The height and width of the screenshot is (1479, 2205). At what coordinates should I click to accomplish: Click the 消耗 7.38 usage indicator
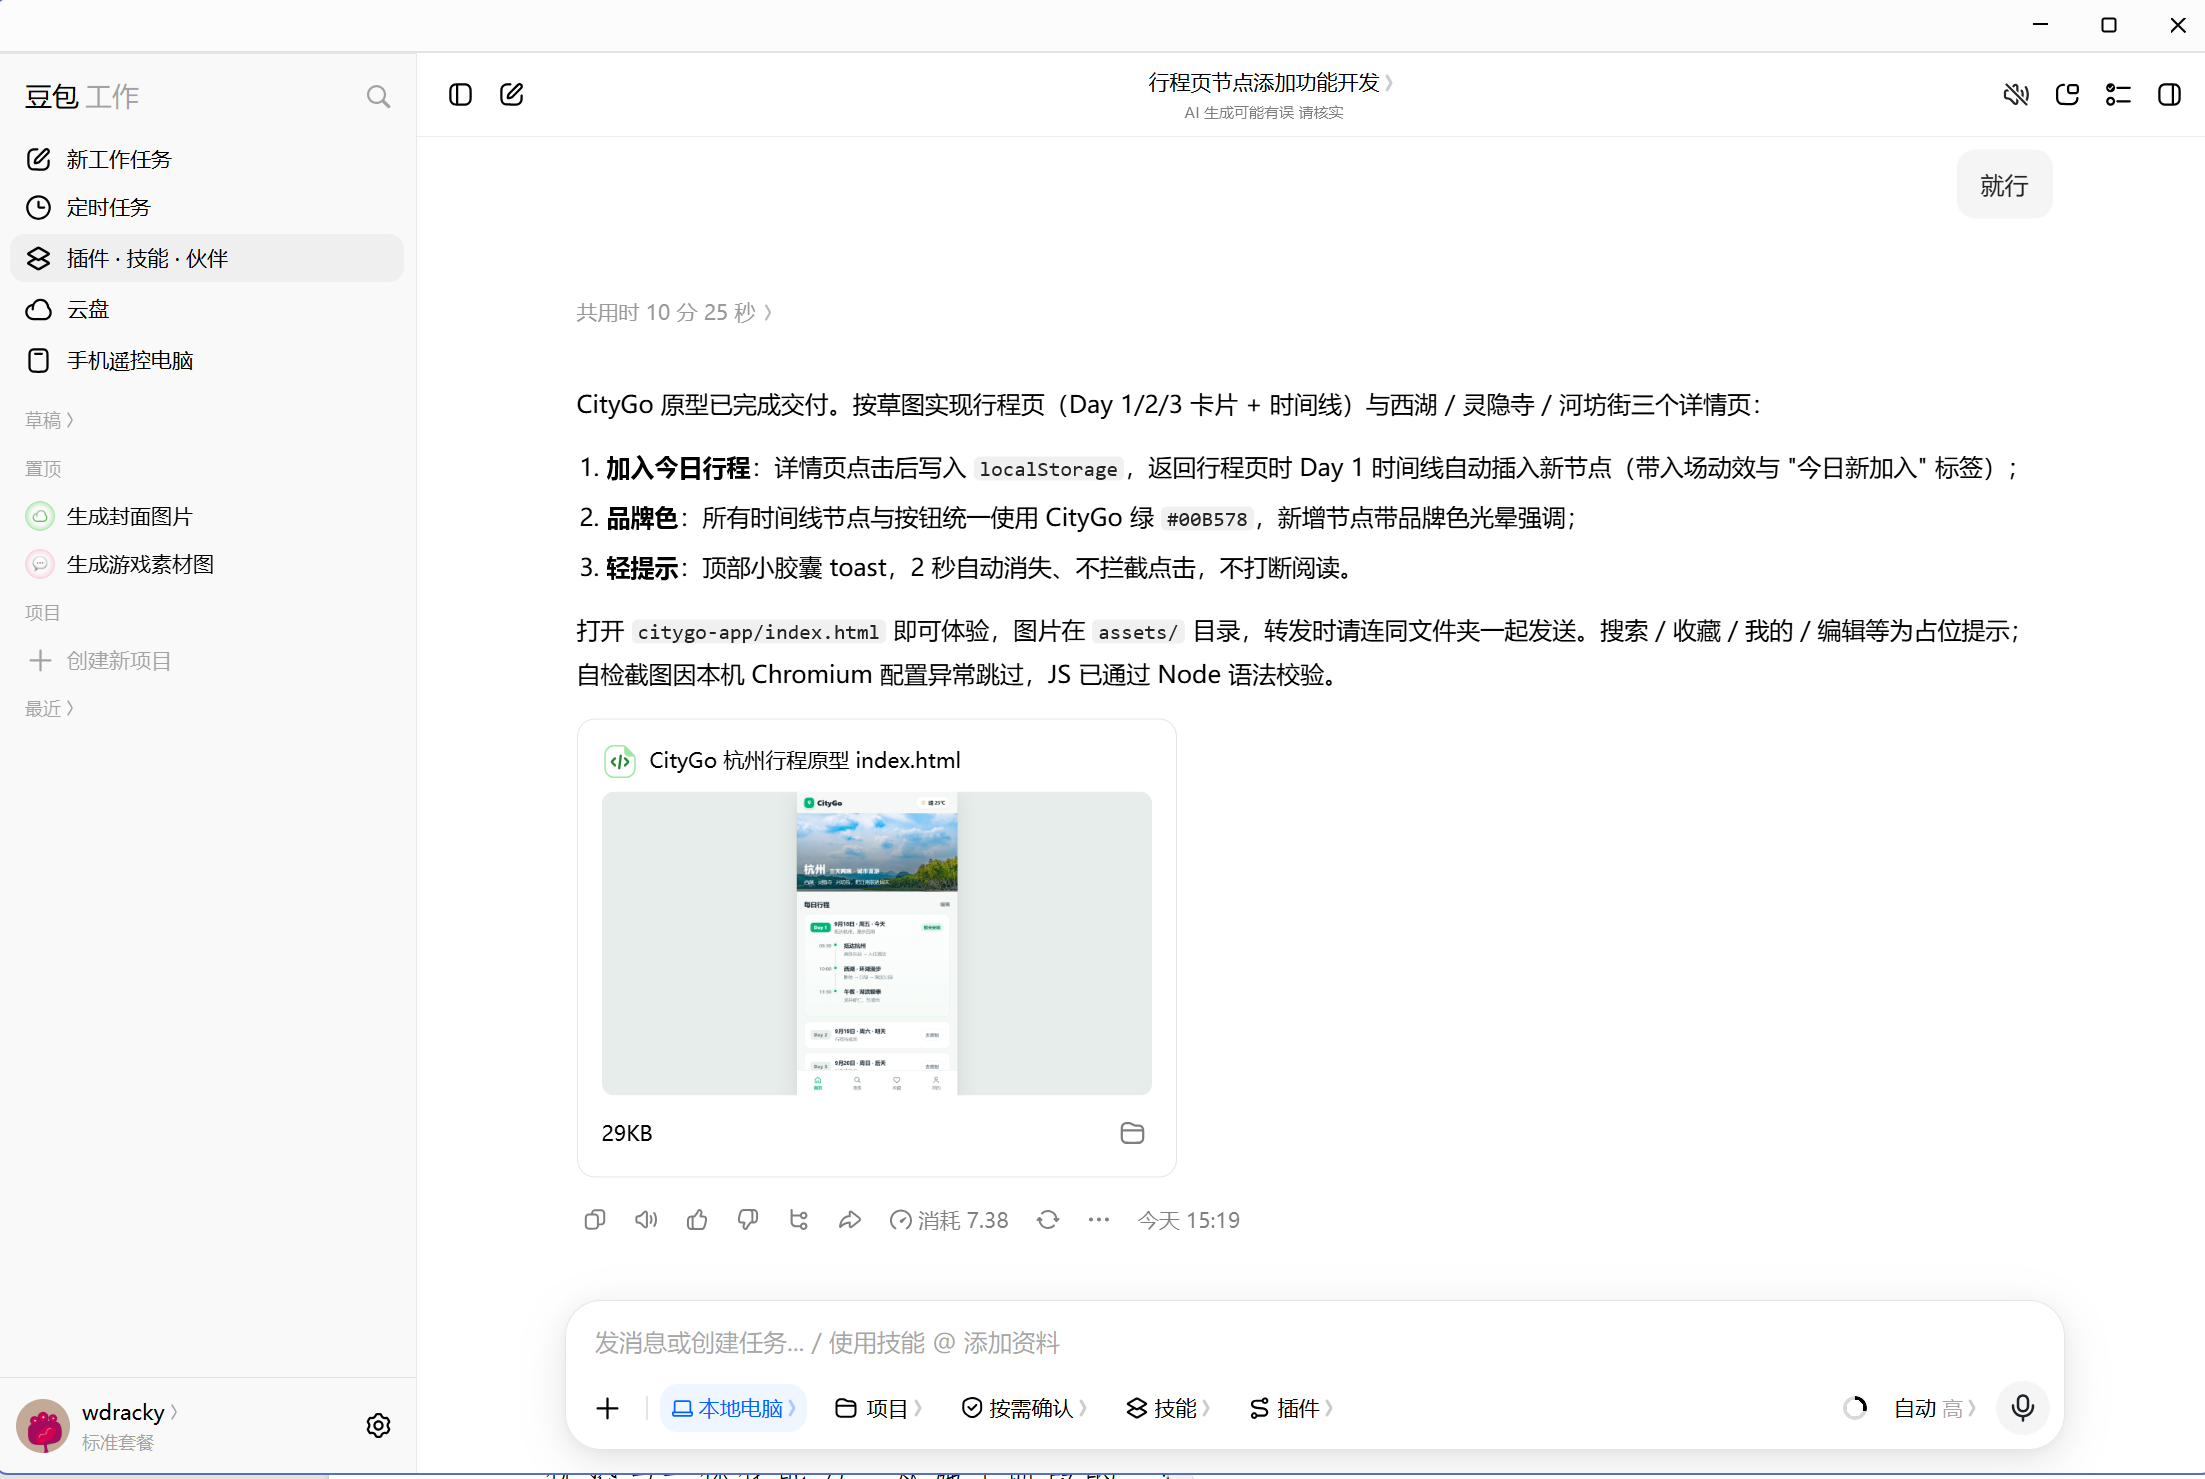pos(949,1219)
